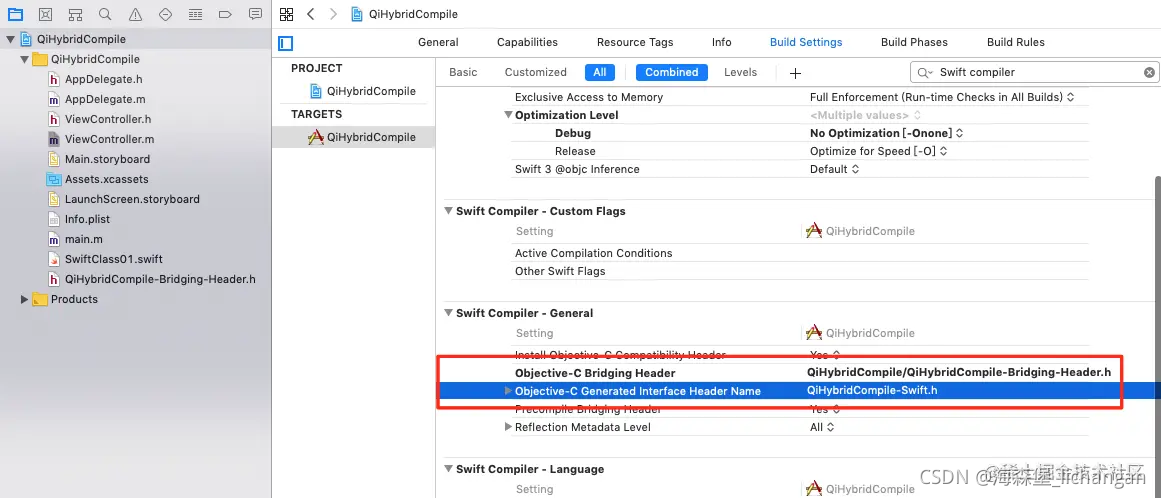Switch to the Resource Tags tab
Screen dimensions: 1161x498
635,42
